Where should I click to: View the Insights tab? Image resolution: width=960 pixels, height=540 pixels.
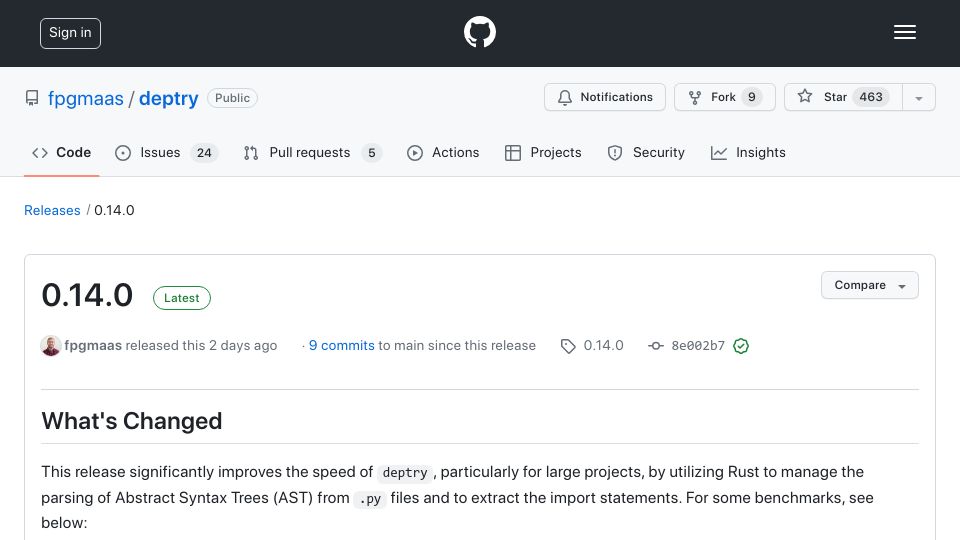point(748,152)
